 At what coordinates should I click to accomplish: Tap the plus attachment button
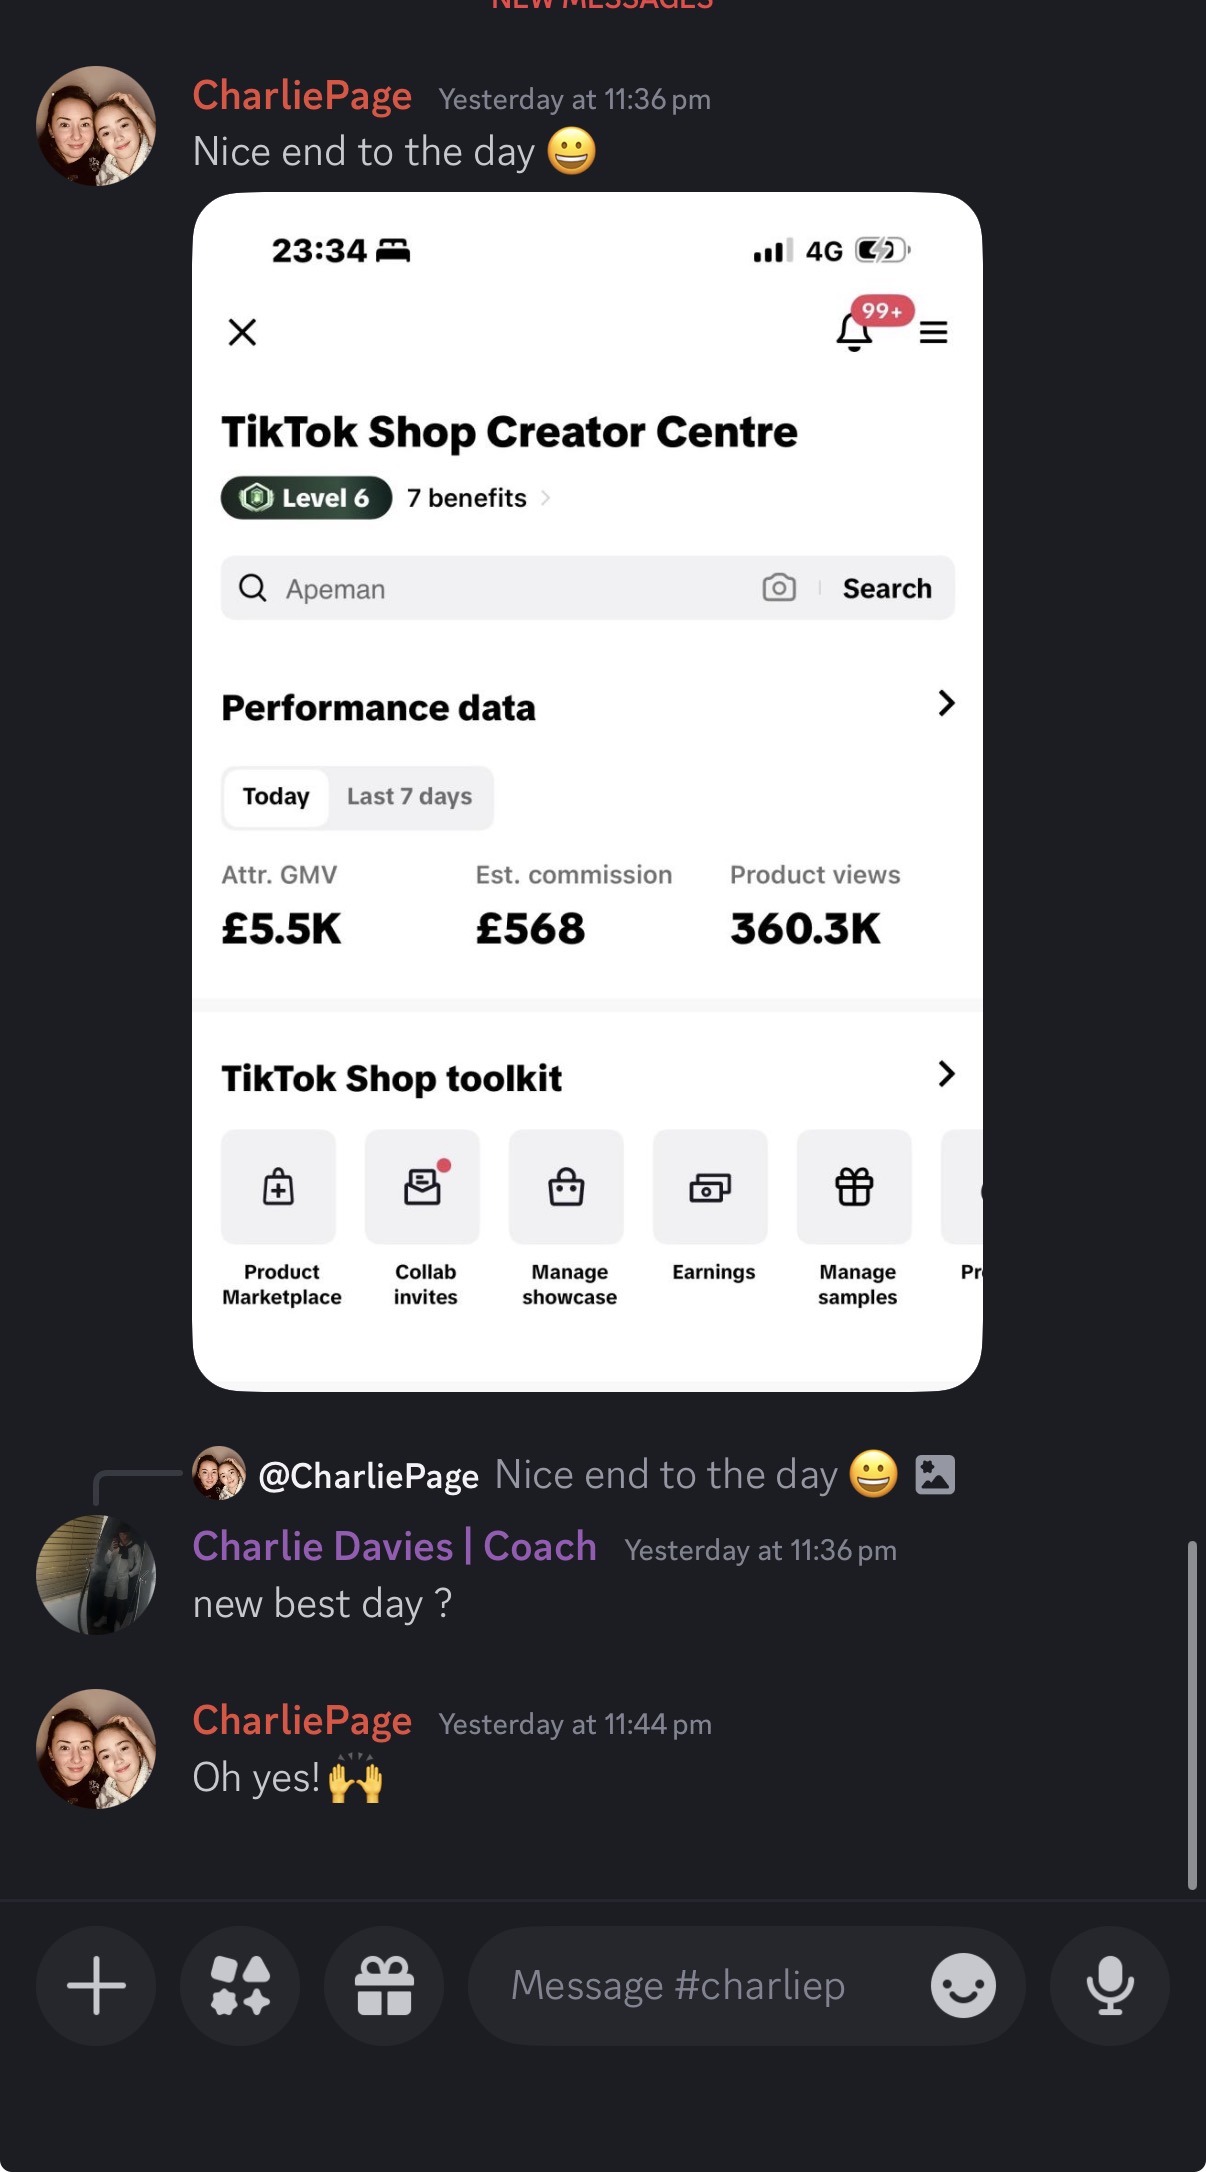pos(96,1985)
